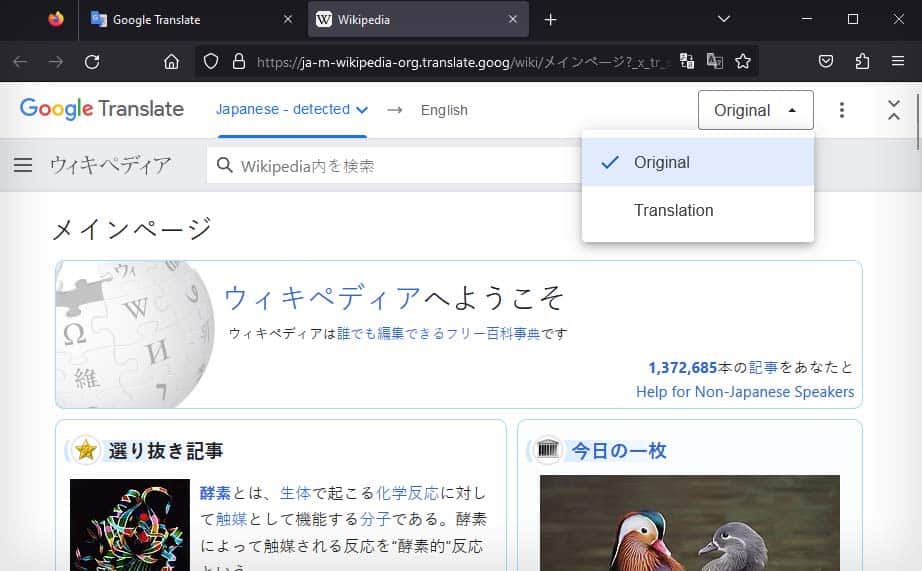Open the enzyme protein thumbnail image
This screenshot has height=571, width=922.
[130, 525]
